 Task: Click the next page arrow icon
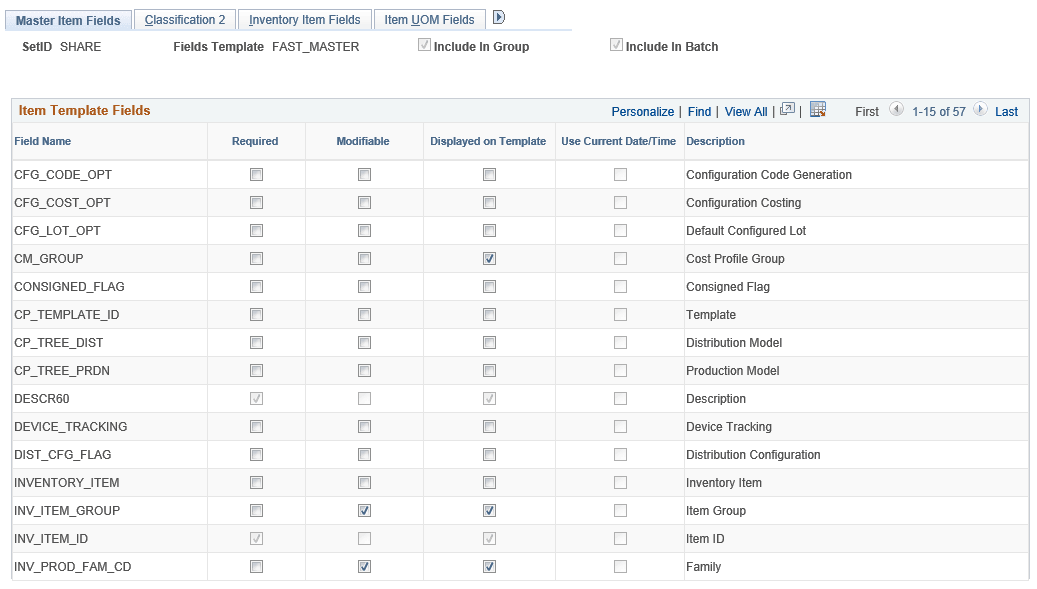979,111
